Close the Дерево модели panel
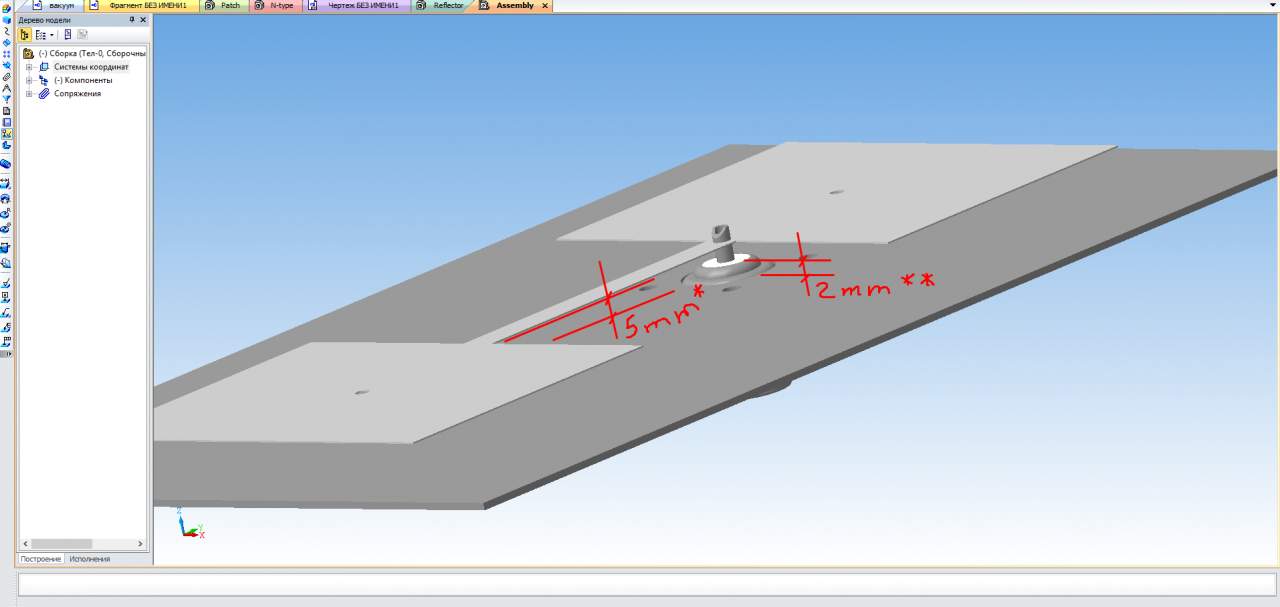 coord(142,19)
